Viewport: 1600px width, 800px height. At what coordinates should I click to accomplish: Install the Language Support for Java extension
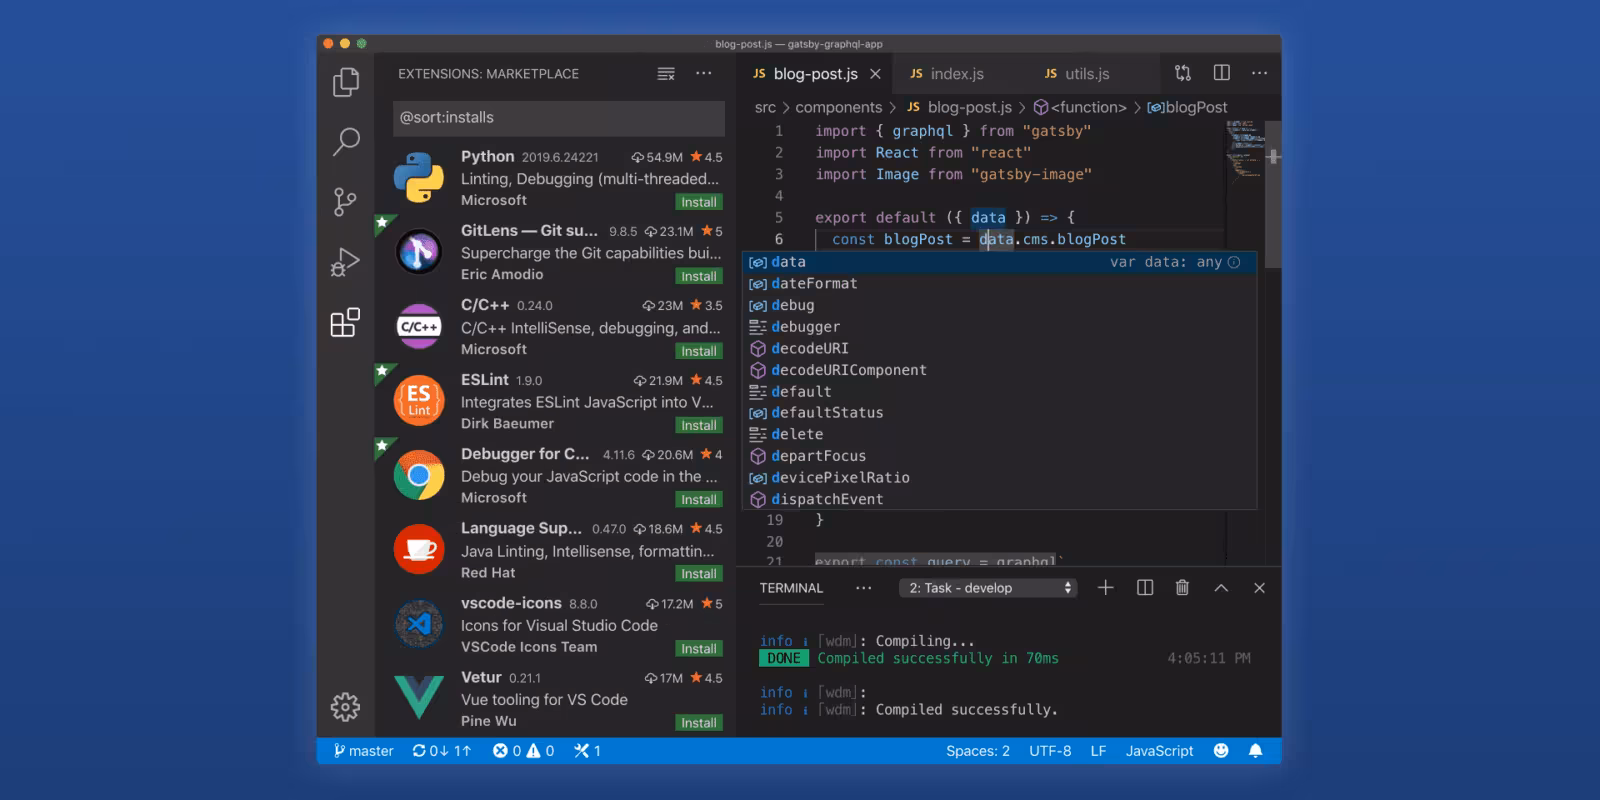click(x=698, y=574)
